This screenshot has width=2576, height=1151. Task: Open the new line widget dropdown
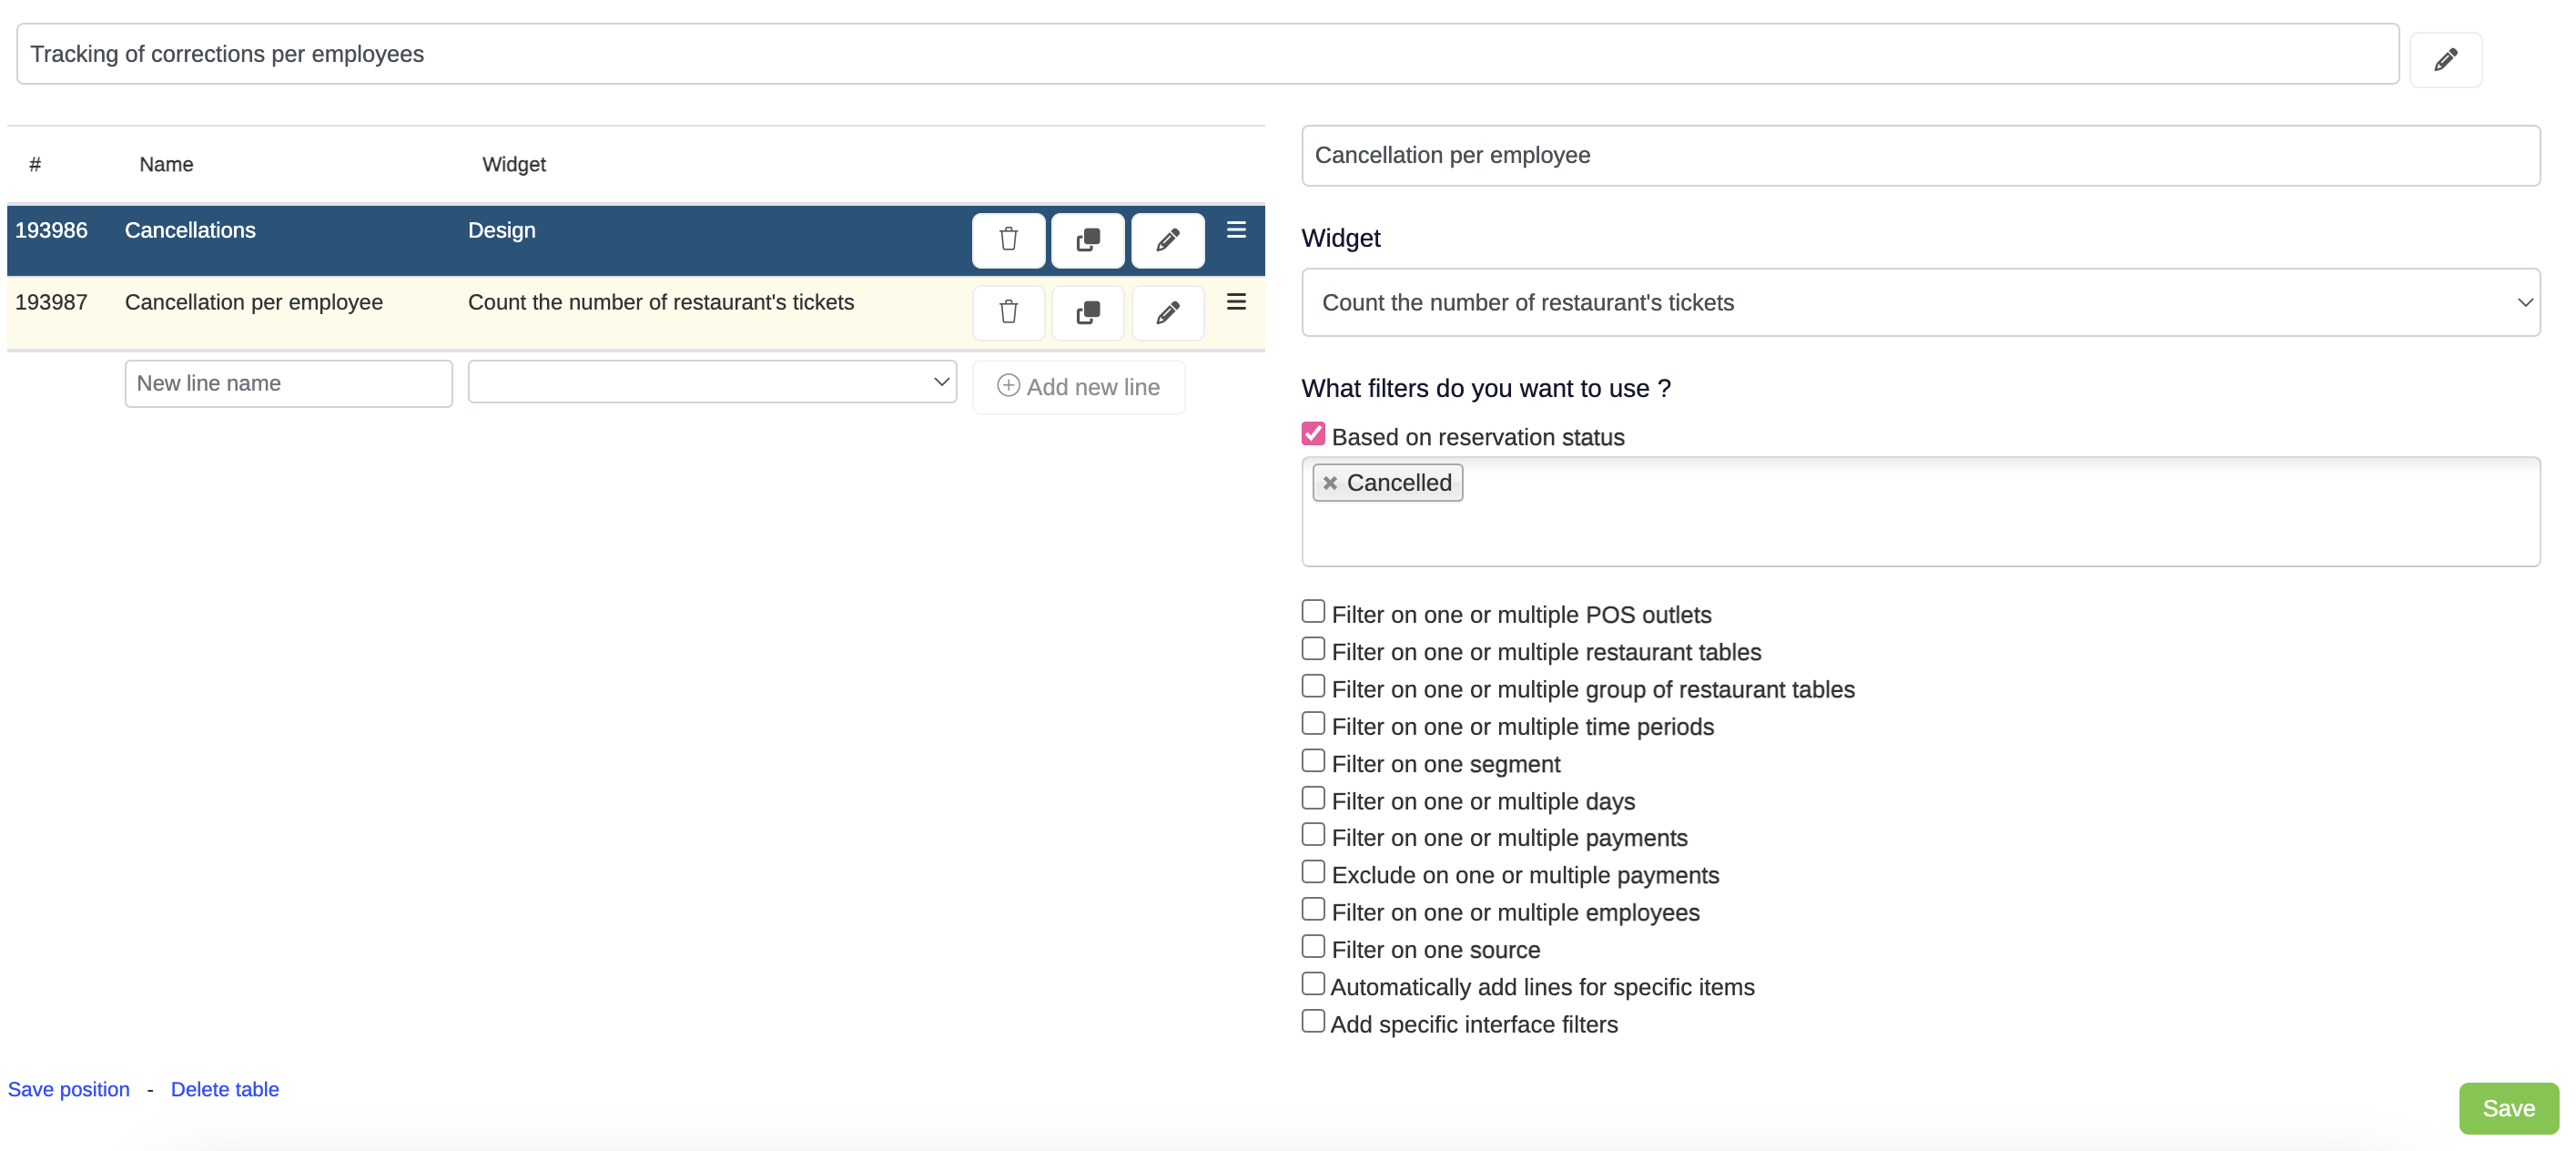click(711, 382)
